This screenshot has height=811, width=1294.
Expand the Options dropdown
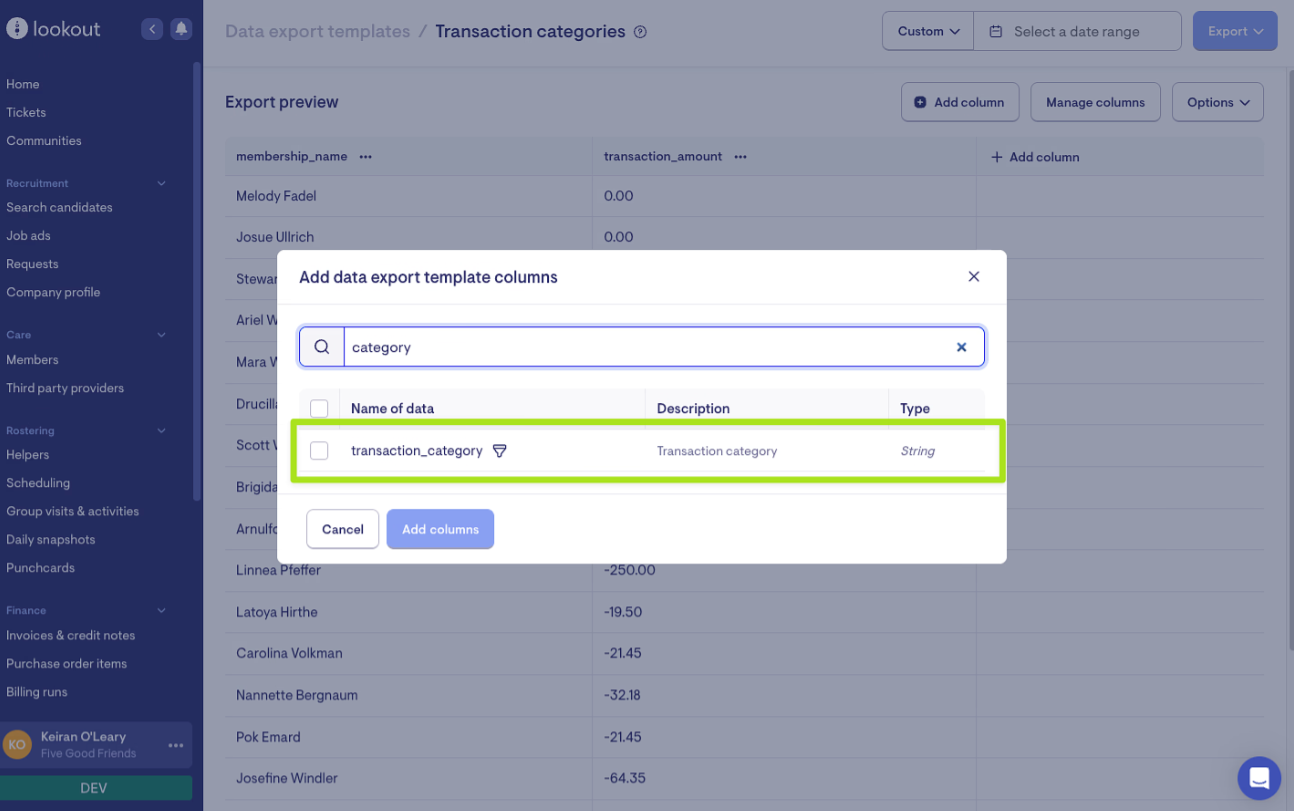(1217, 102)
